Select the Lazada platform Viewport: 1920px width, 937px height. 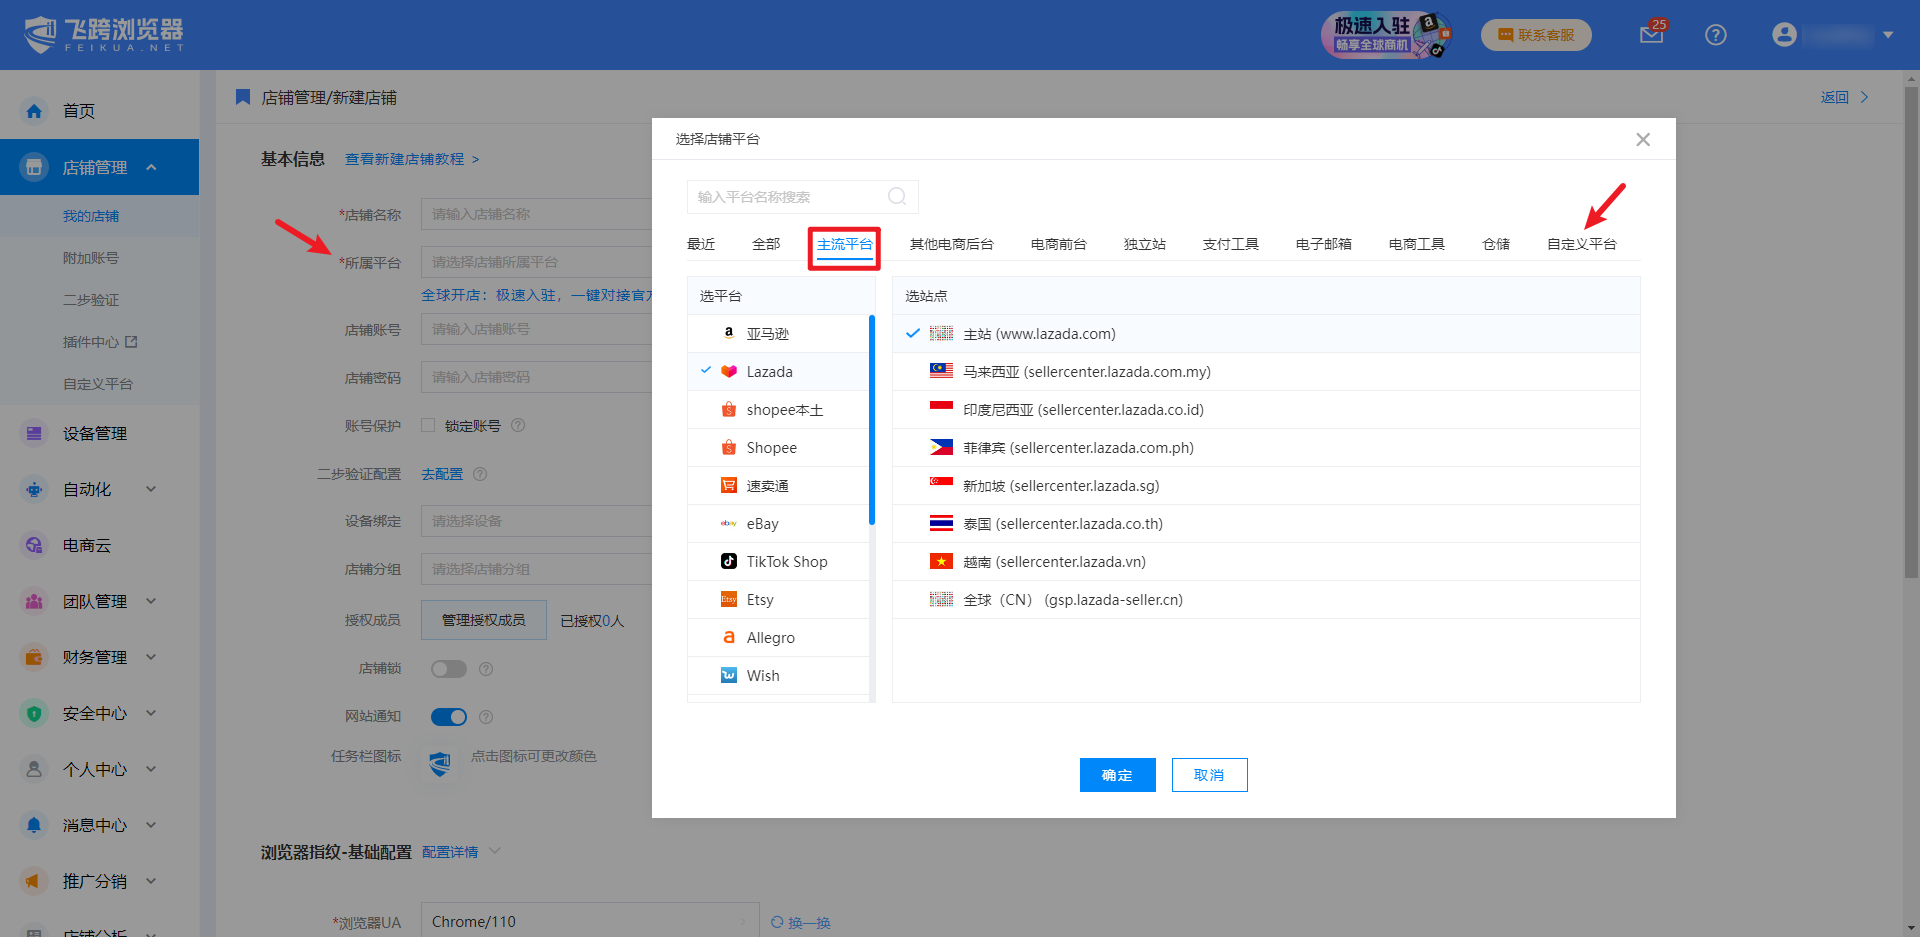tap(778, 372)
